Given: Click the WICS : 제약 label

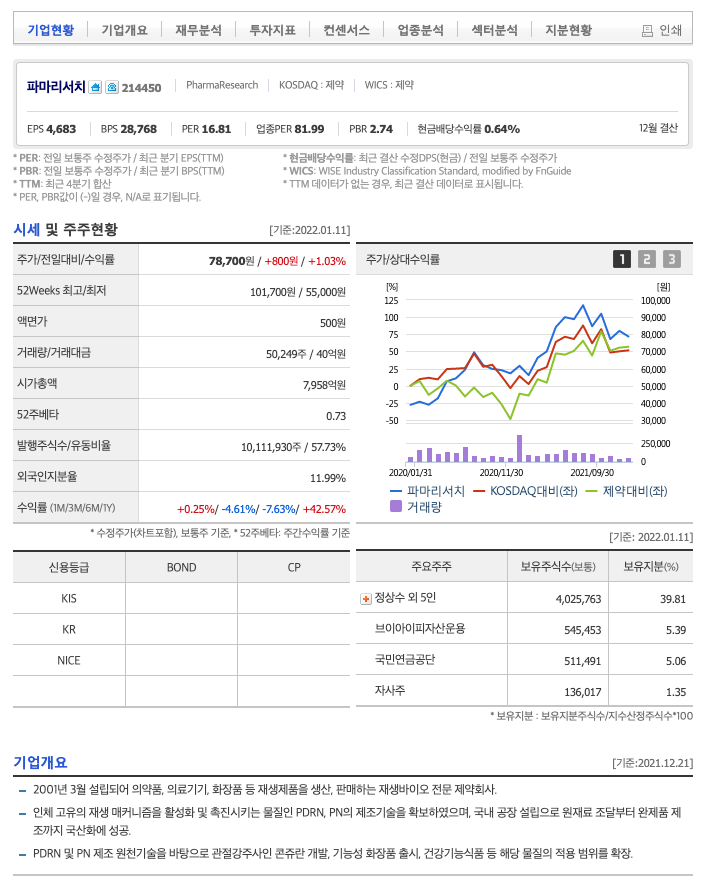Looking at the screenshot, I should coord(389,85).
